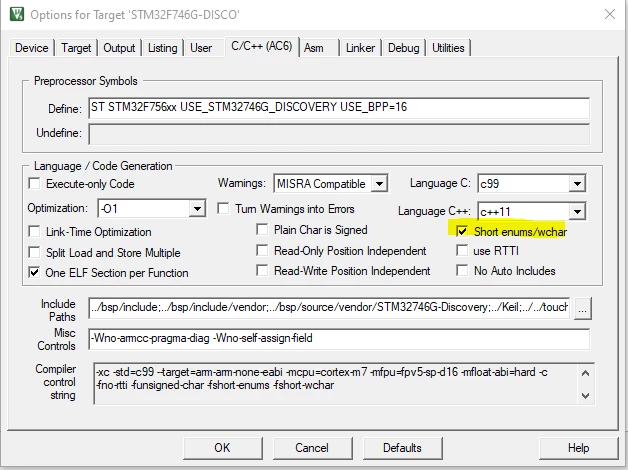Click compiler control string scroll up arrow
Screen dimensions: 628x470
pyautogui.click(x=585, y=373)
